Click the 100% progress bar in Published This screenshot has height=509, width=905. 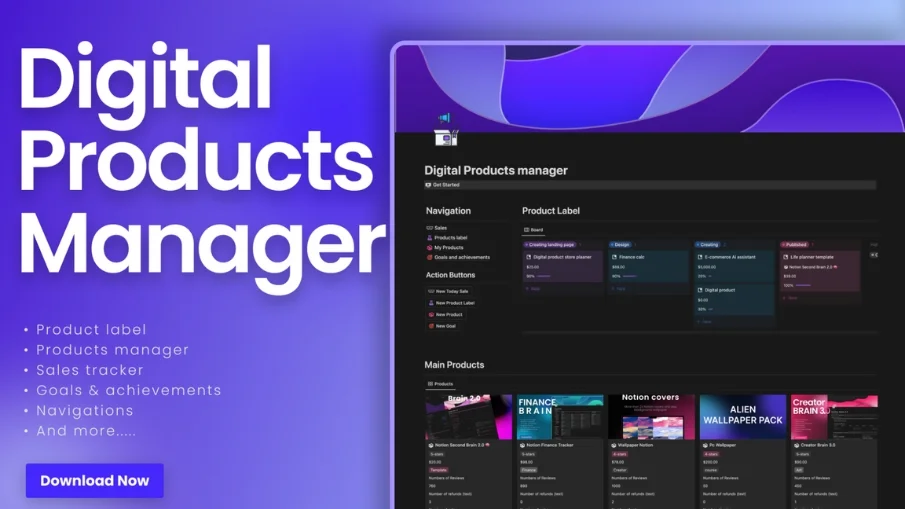coord(803,286)
